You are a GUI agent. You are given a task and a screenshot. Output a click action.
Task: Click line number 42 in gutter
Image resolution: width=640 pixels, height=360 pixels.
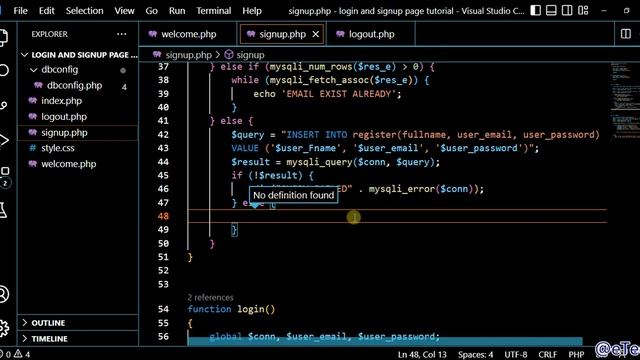(x=163, y=135)
